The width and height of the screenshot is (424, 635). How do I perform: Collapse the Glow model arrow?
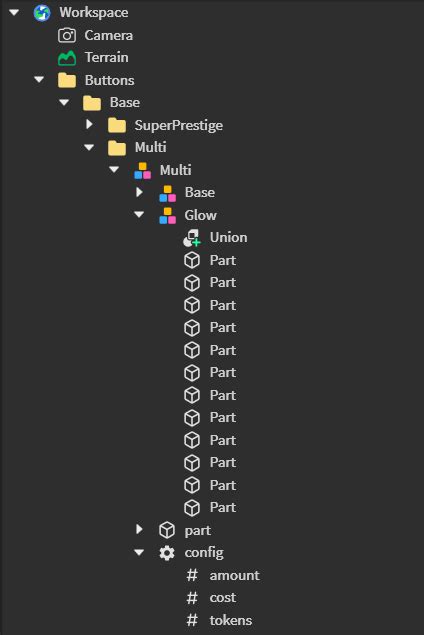139,215
